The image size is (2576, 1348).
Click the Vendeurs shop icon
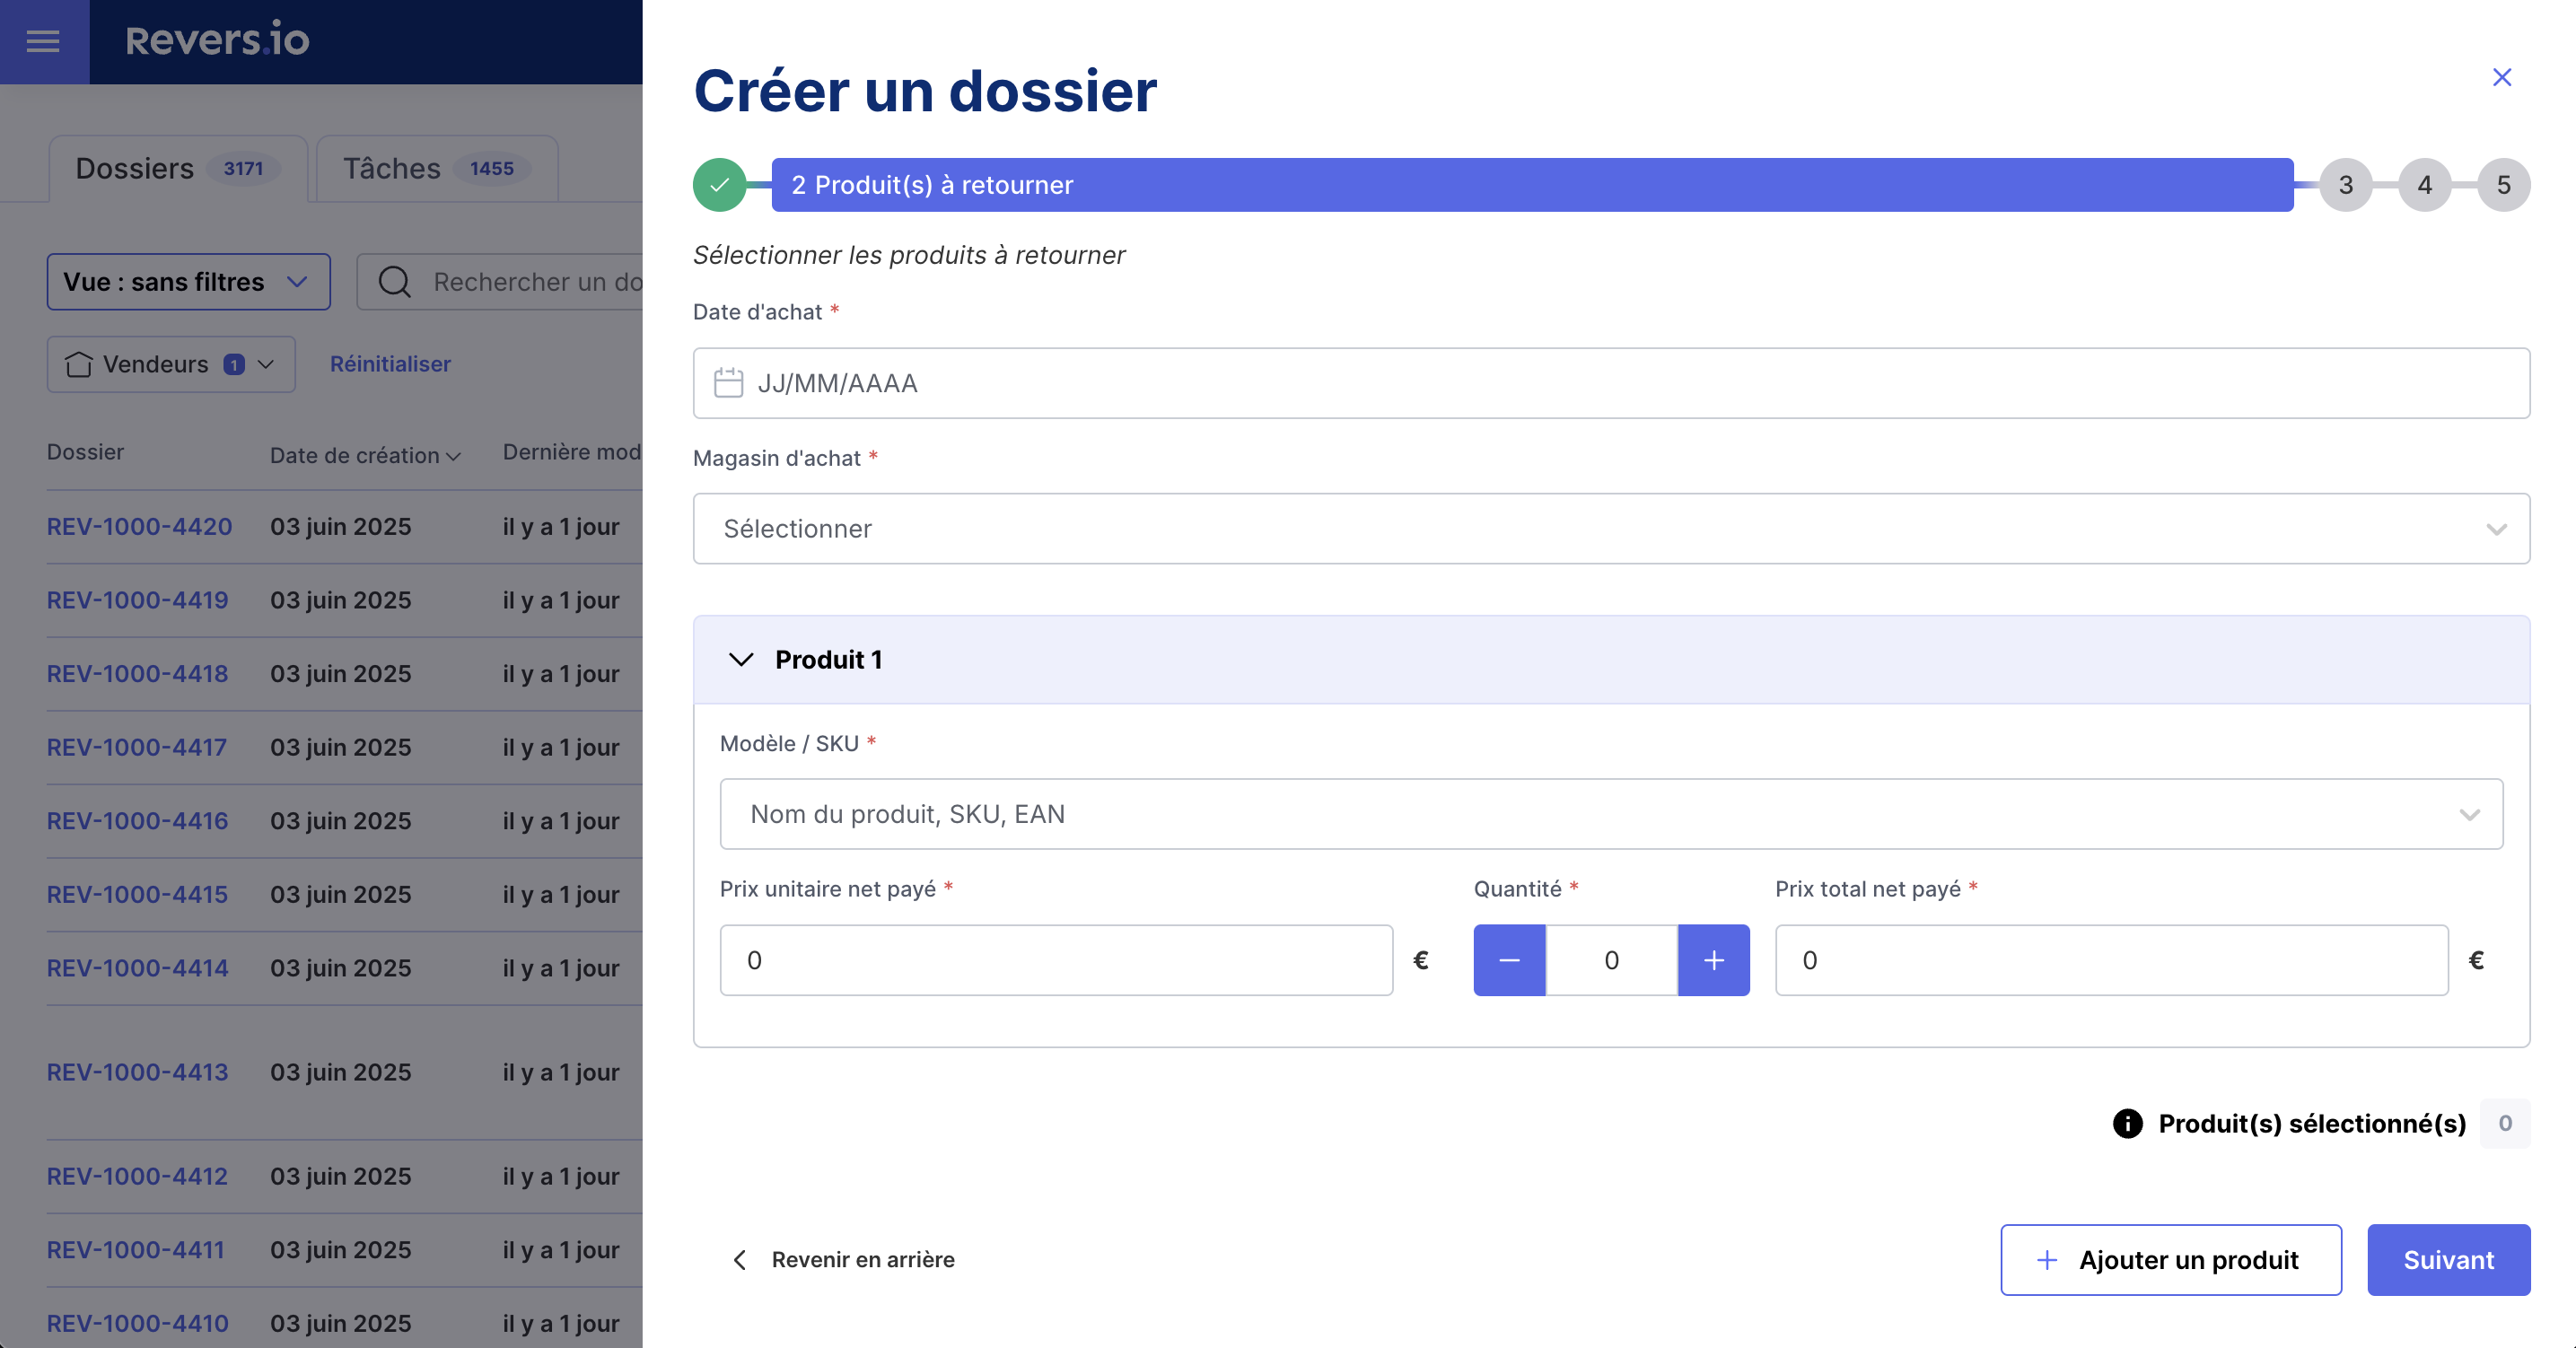point(79,364)
